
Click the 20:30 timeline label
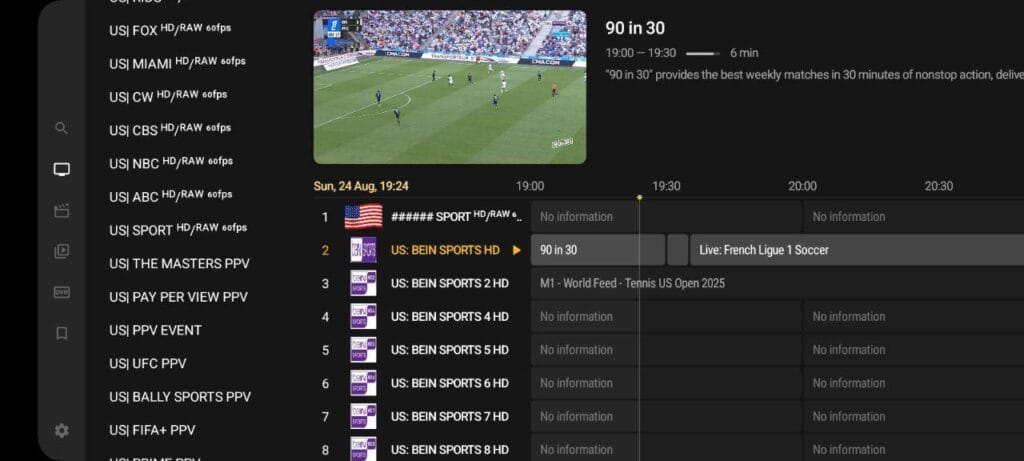coord(938,186)
